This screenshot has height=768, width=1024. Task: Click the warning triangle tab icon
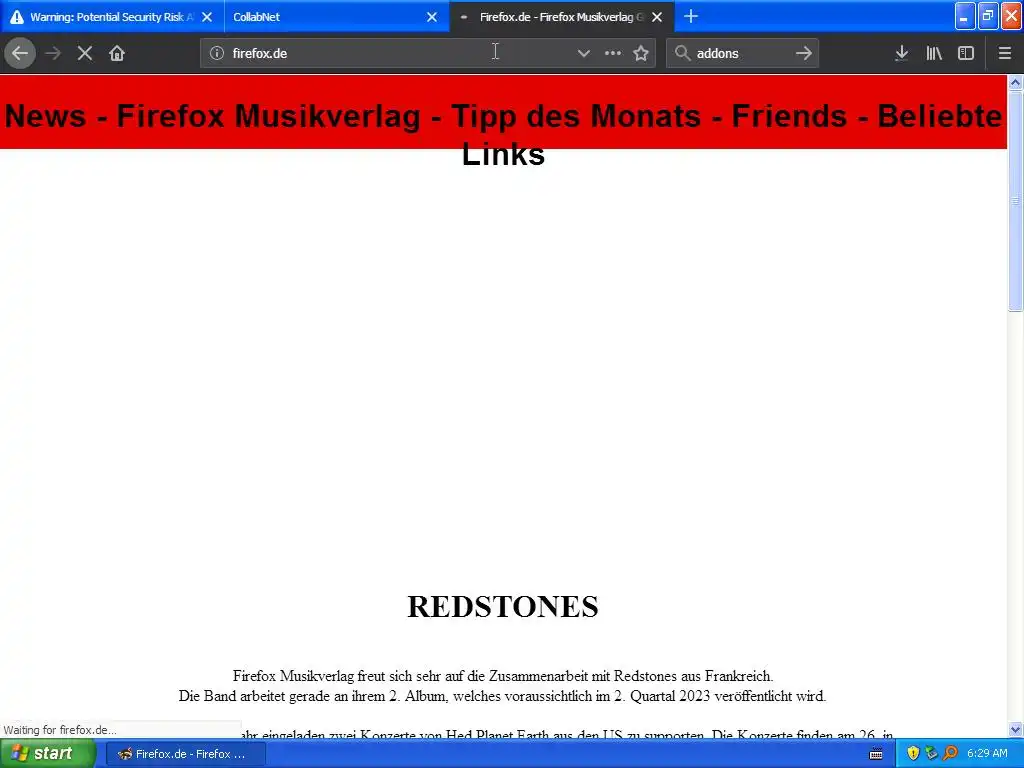tap(17, 17)
